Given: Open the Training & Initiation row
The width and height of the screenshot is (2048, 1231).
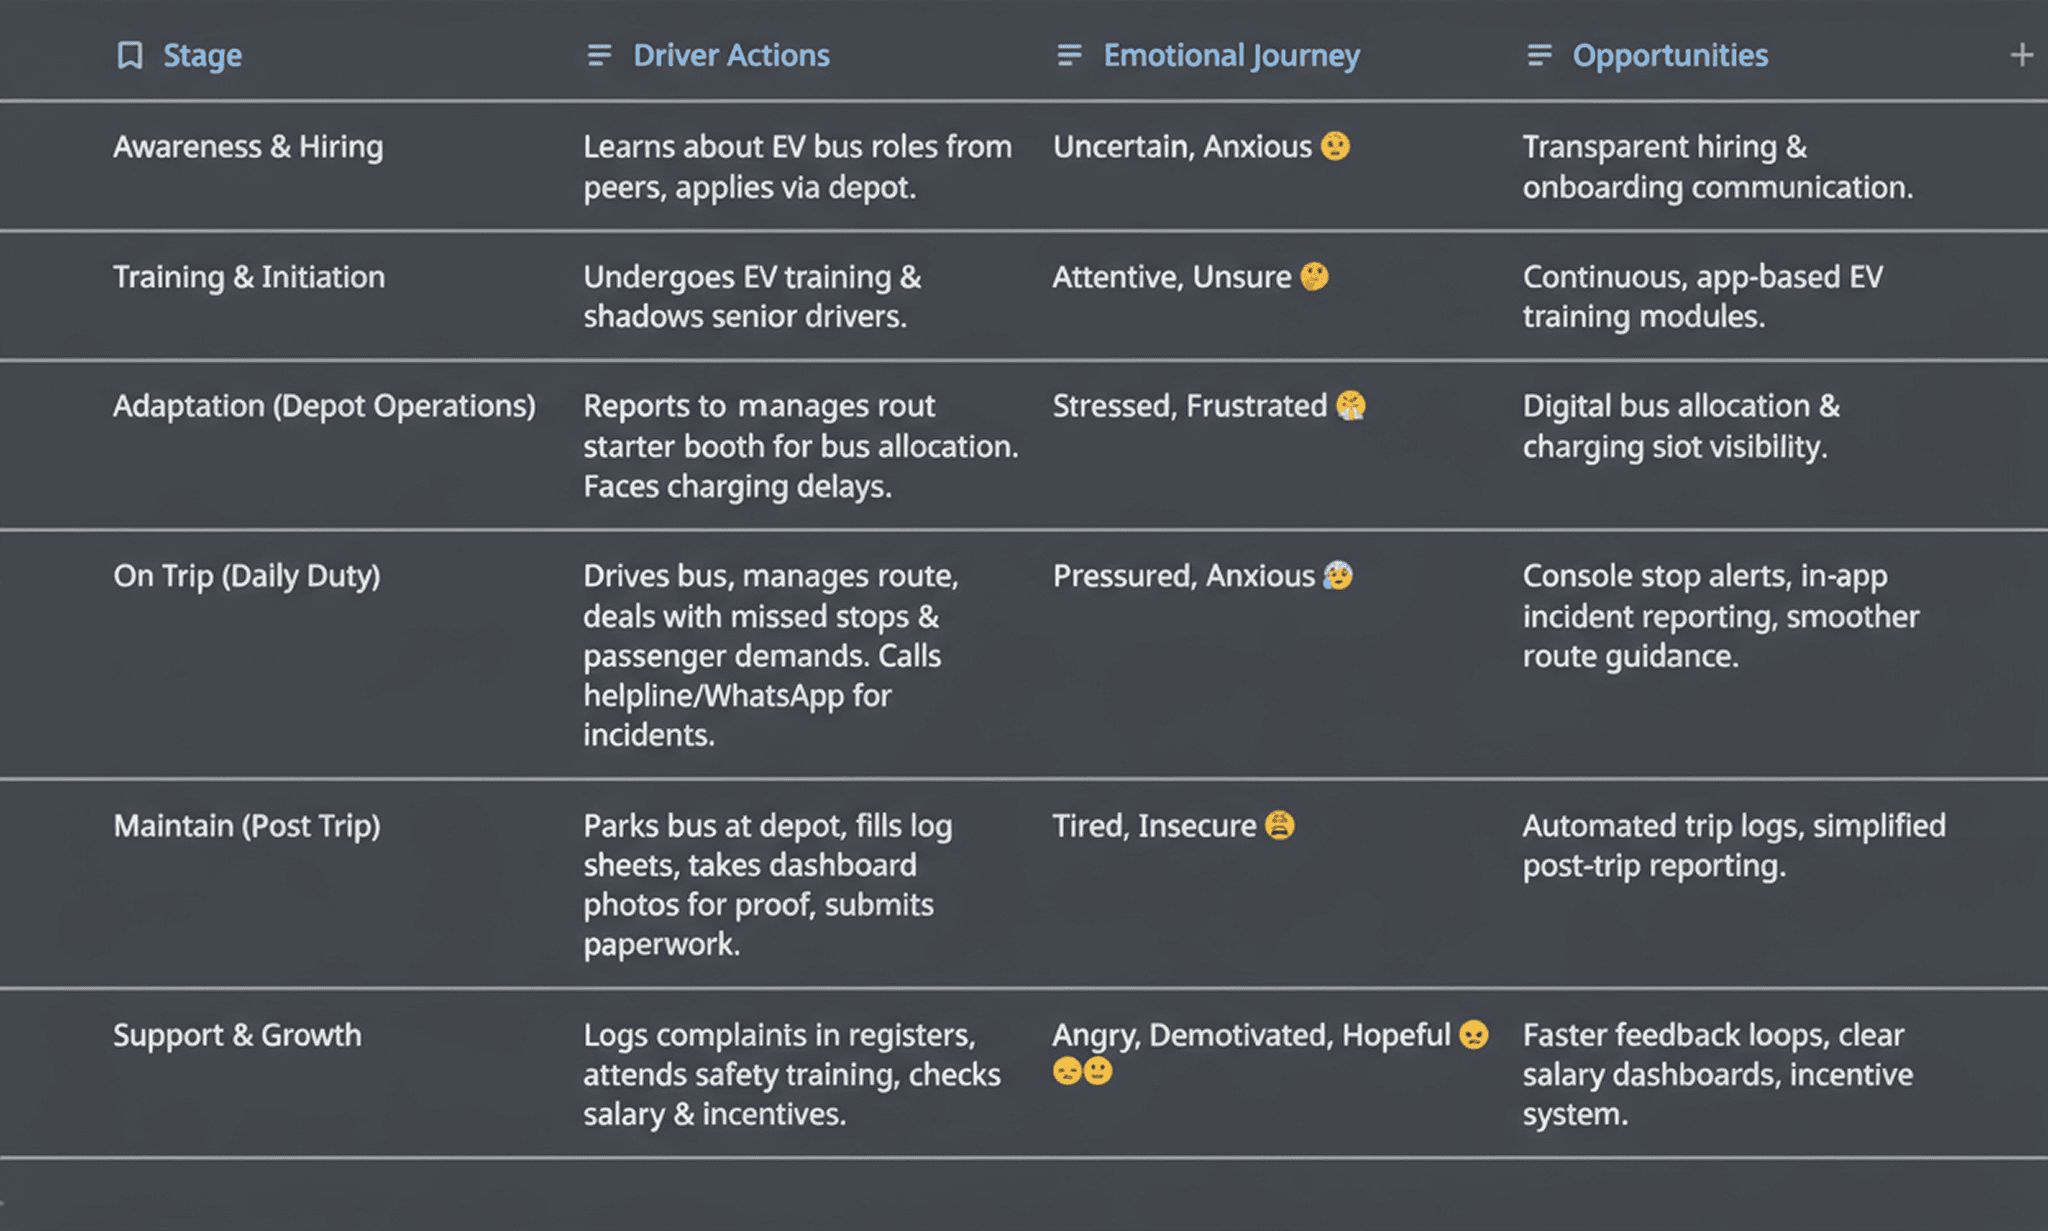Looking at the screenshot, I should click(249, 277).
